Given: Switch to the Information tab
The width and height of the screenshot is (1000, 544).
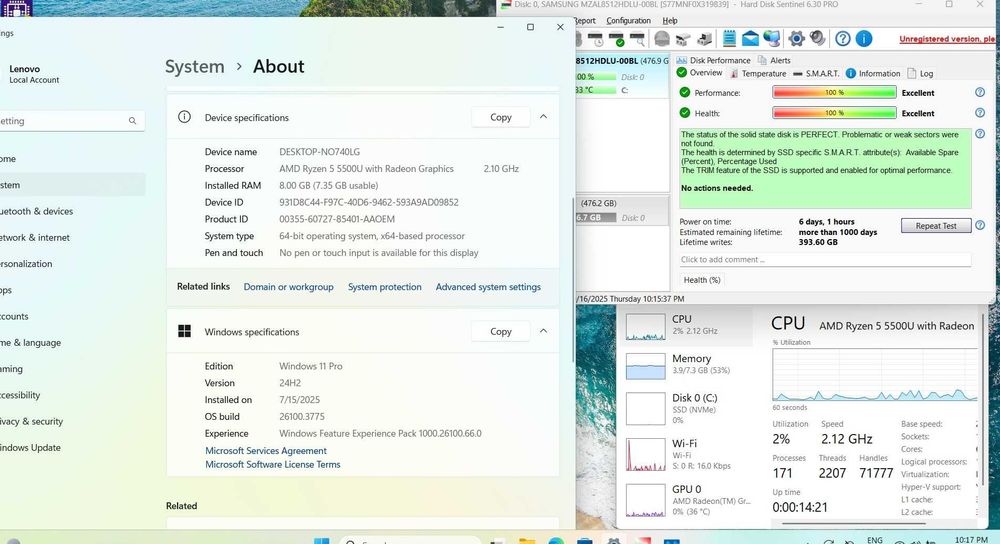Looking at the screenshot, I should [873, 73].
